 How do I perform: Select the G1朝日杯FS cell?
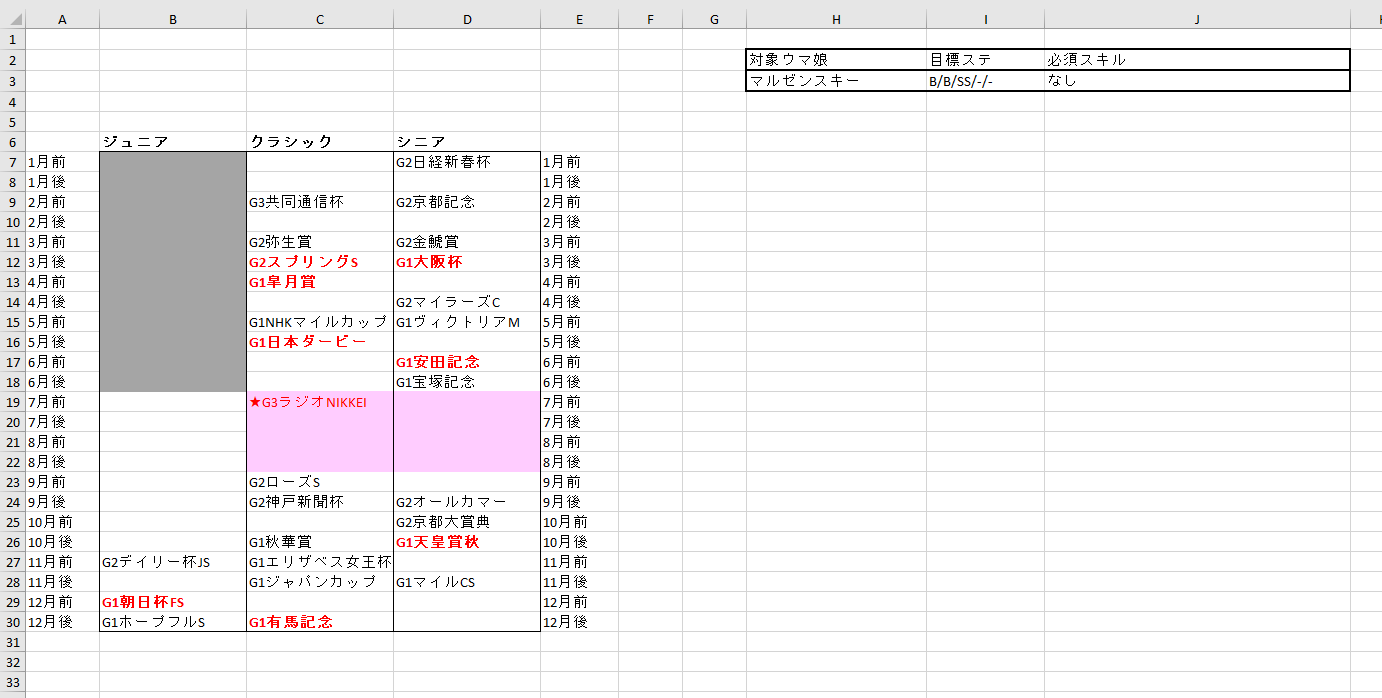point(172,602)
